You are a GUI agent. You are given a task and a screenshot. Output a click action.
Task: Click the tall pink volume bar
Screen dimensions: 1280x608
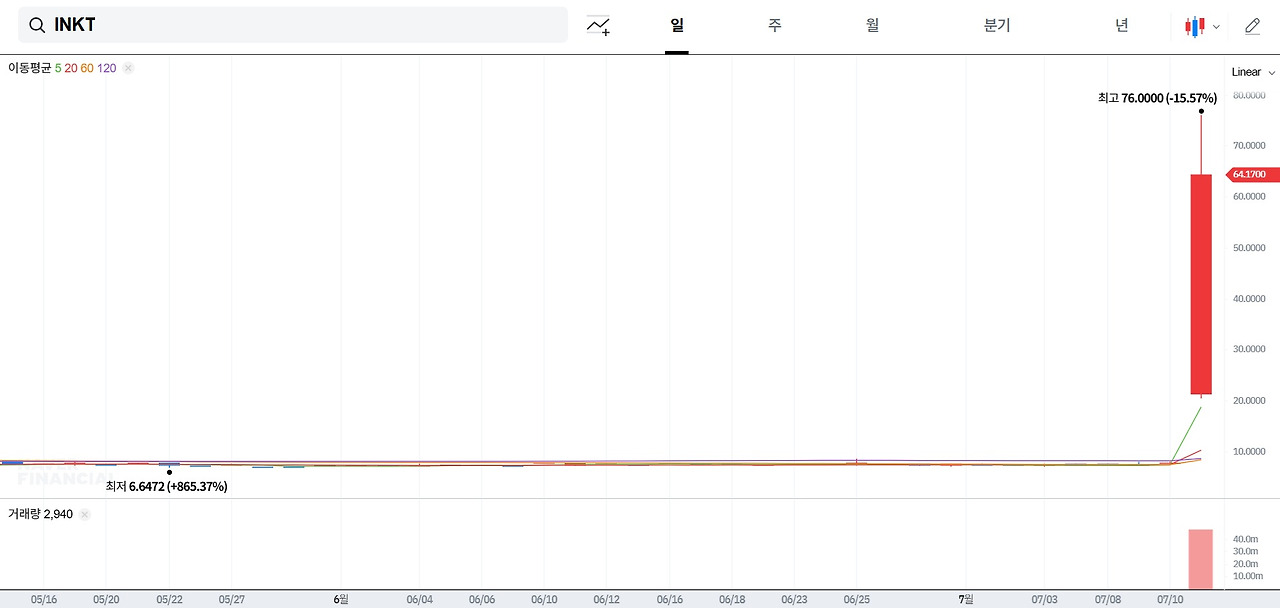coord(1201,559)
